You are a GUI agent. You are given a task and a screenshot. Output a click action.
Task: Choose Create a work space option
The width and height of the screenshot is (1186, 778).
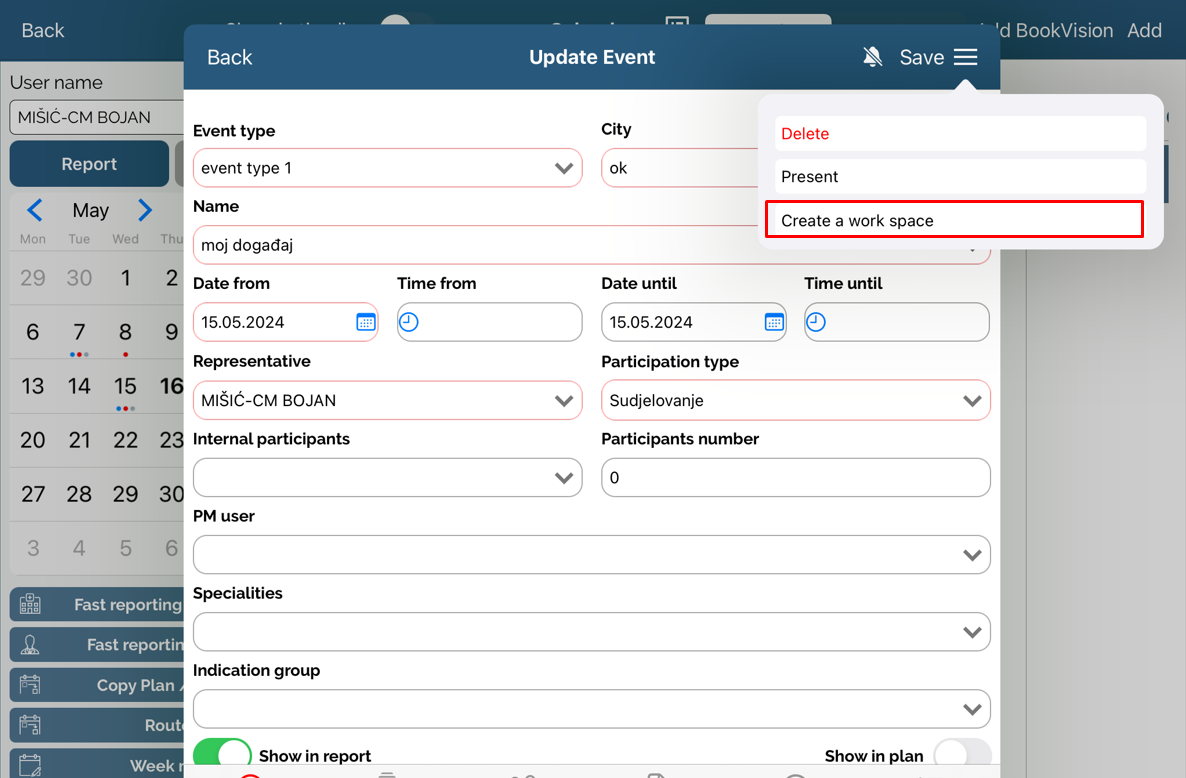pos(954,220)
